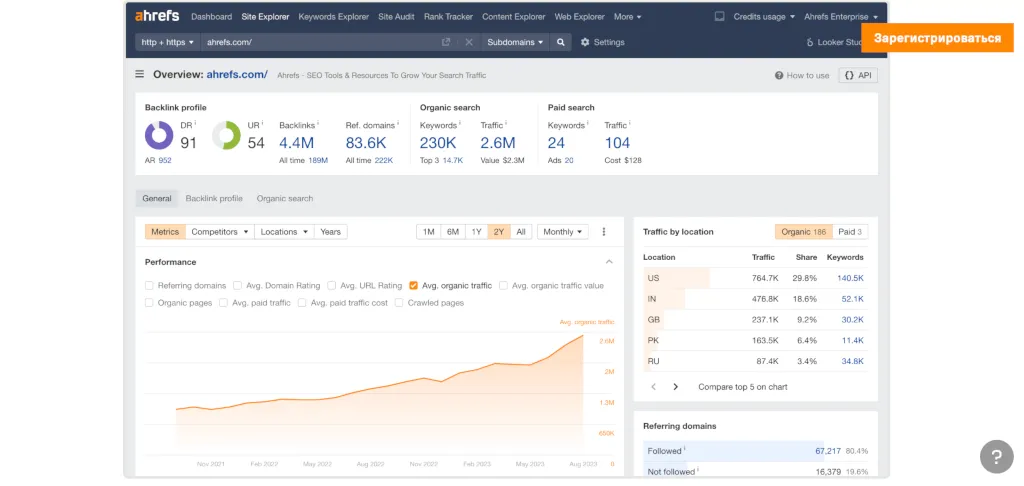Open Dashboard in top navigation
Image resolution: width=1024 pixels, height=486 pixels.
point(212,16)
